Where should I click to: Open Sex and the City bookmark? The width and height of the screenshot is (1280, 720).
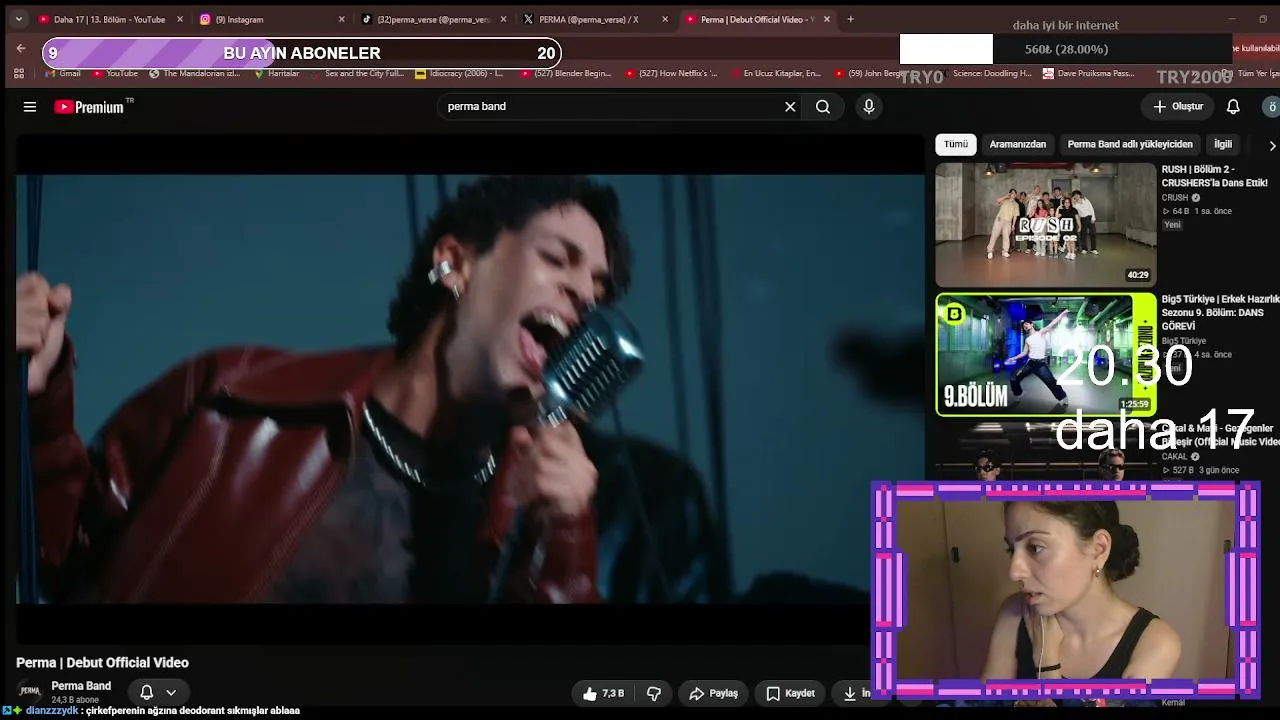point(357,73)
